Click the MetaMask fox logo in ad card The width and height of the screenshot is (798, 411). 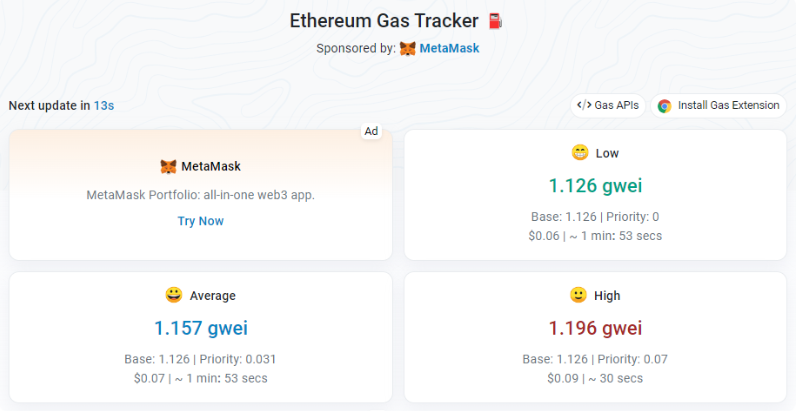[168, 167]
